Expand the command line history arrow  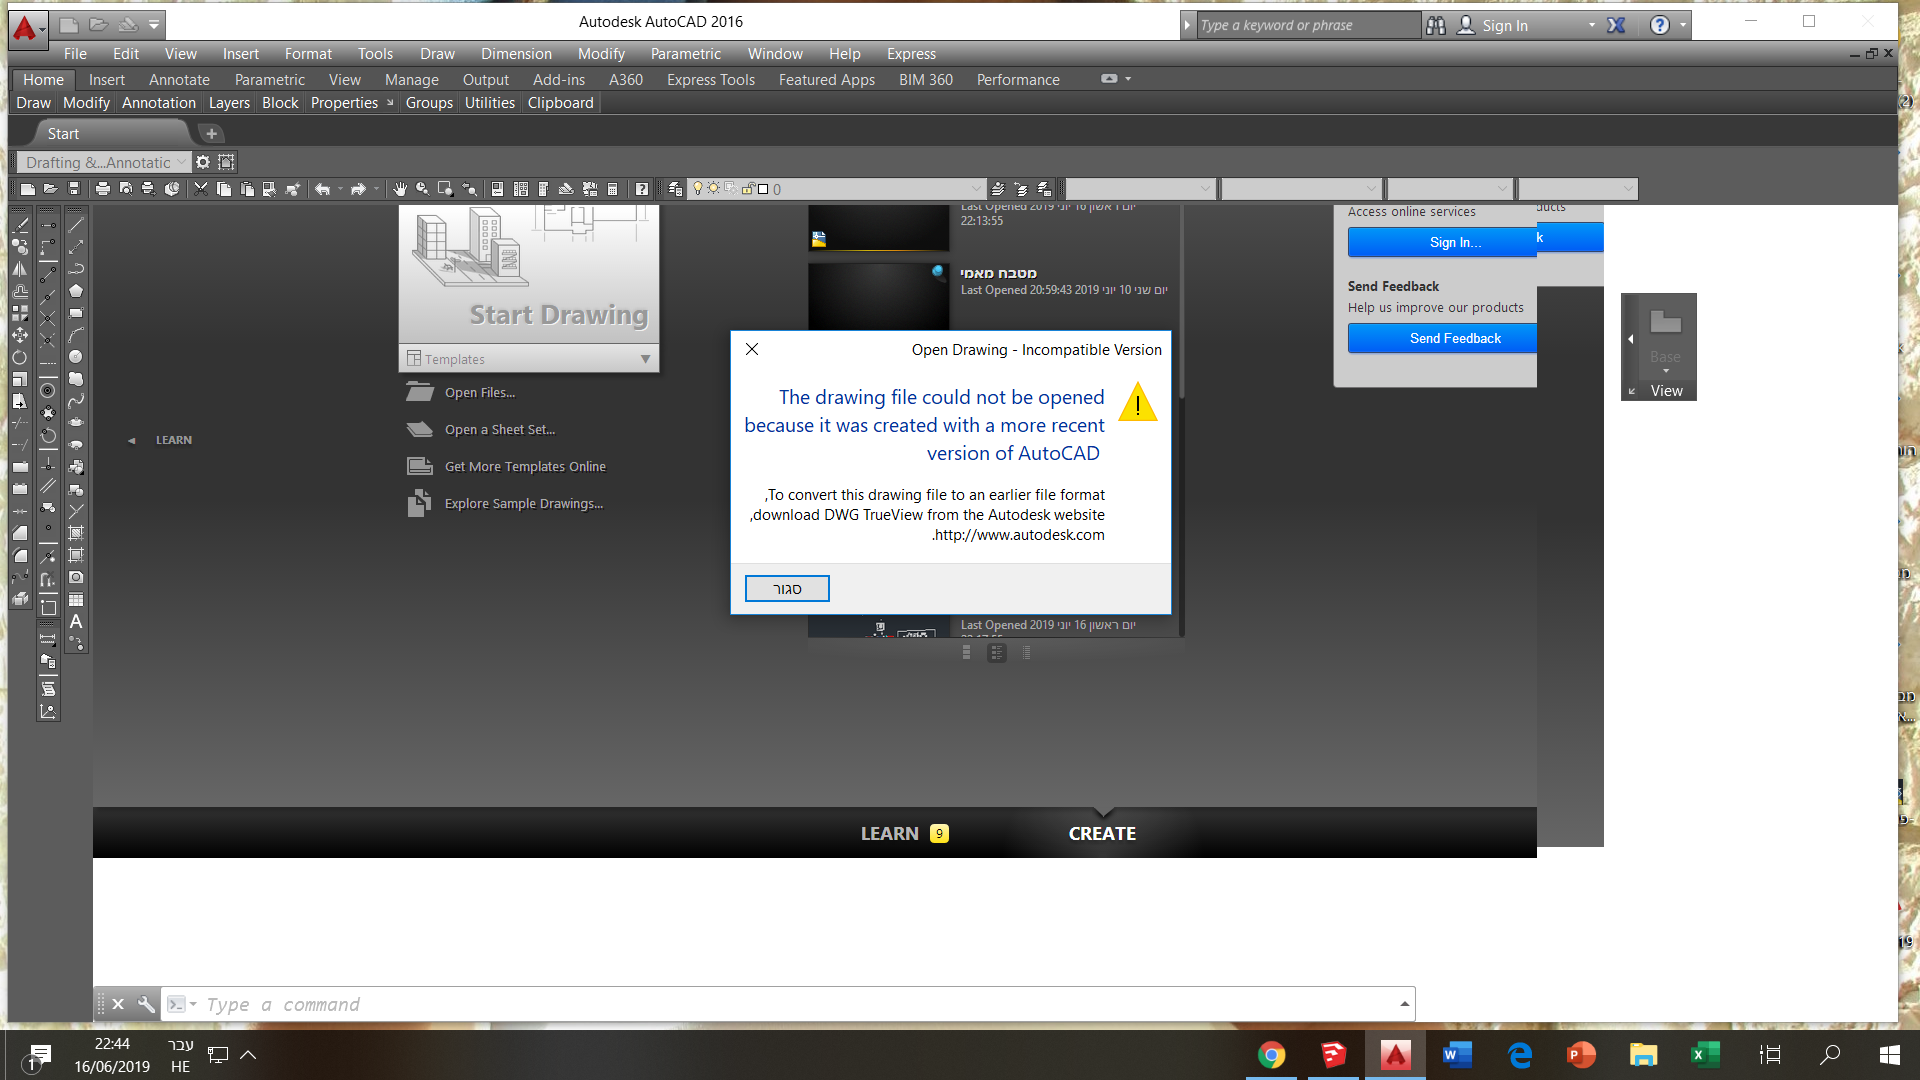click(x=1404, y=1004)
